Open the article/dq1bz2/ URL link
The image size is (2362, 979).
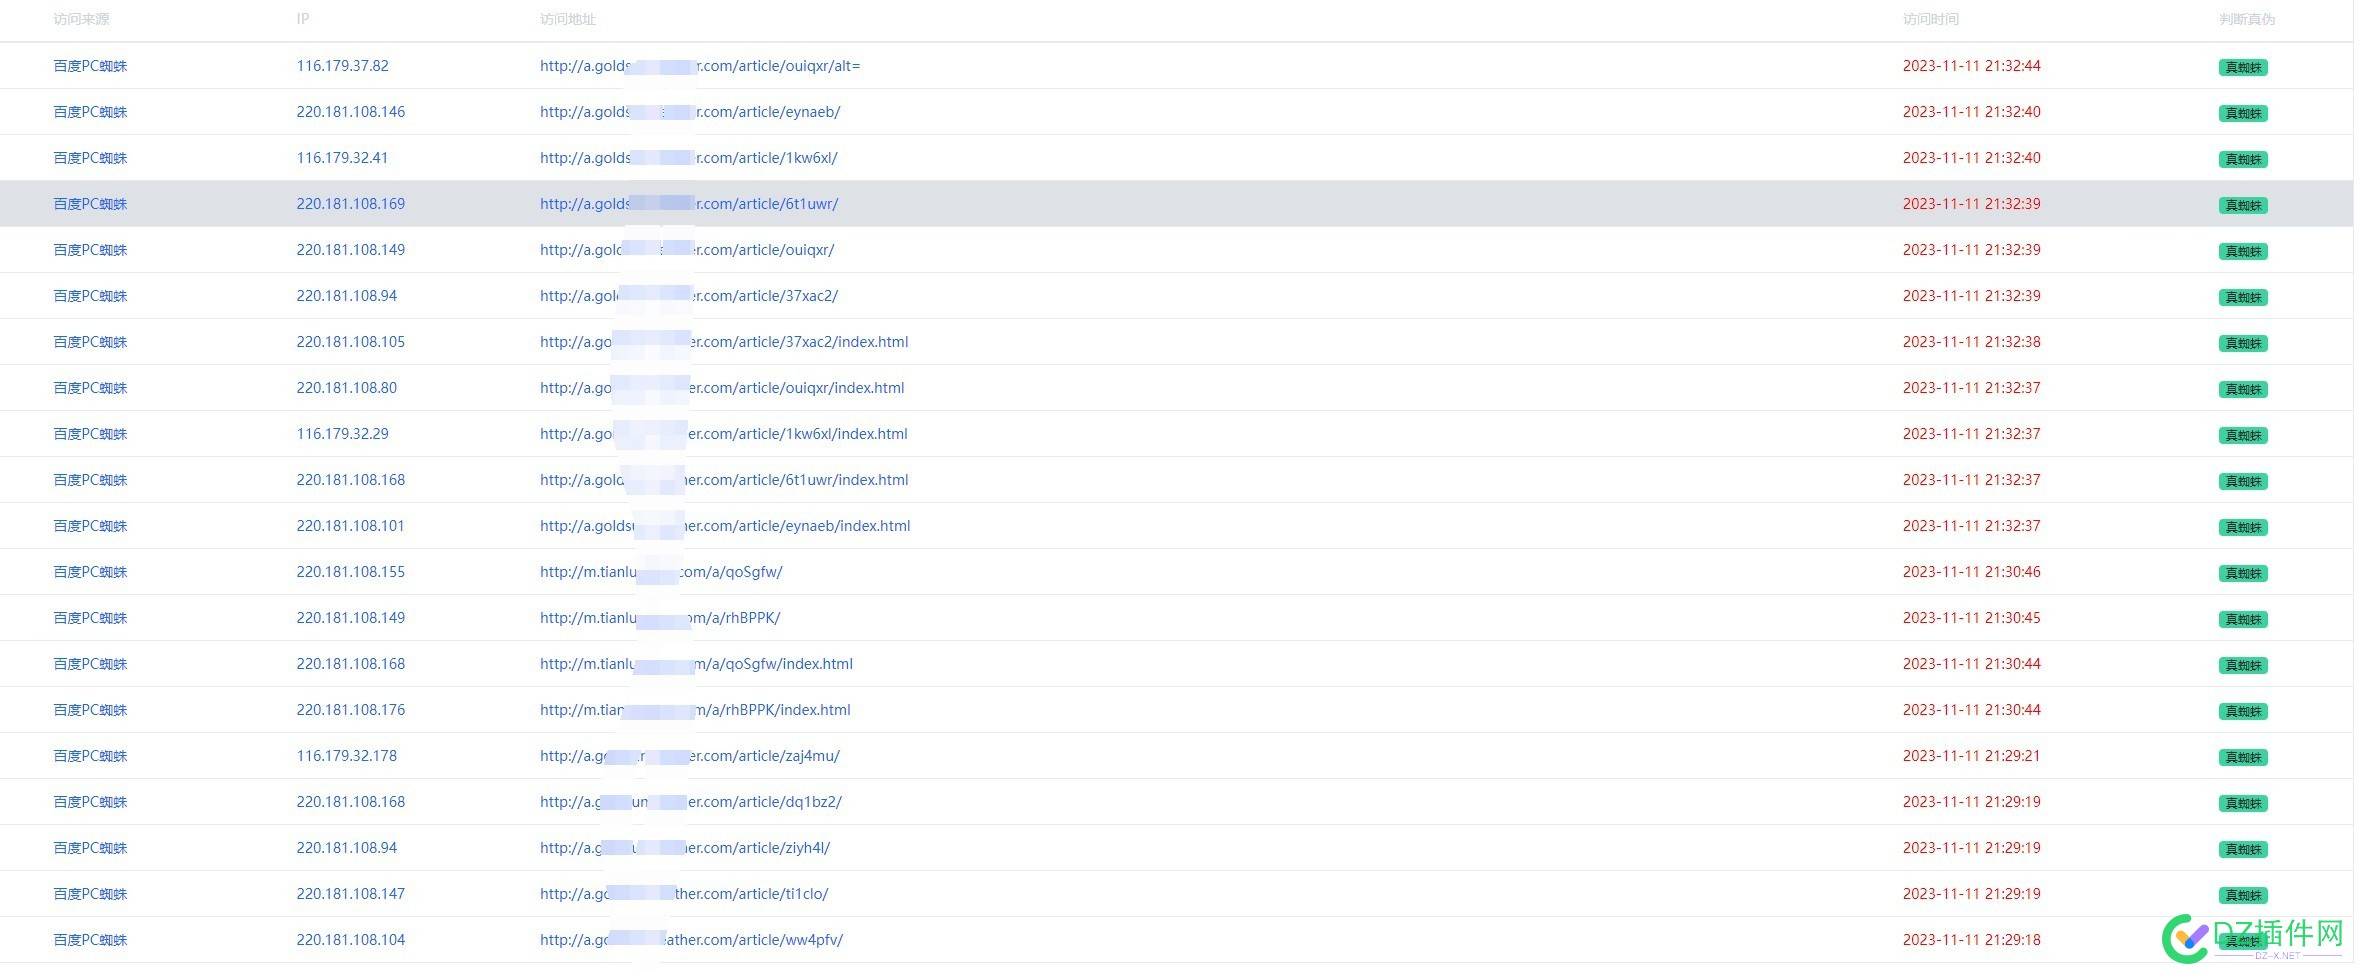(x=691, y=802)
